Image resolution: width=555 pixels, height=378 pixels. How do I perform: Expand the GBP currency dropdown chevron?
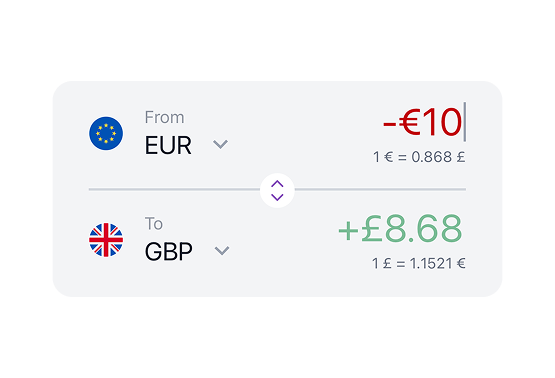point(222,251)
